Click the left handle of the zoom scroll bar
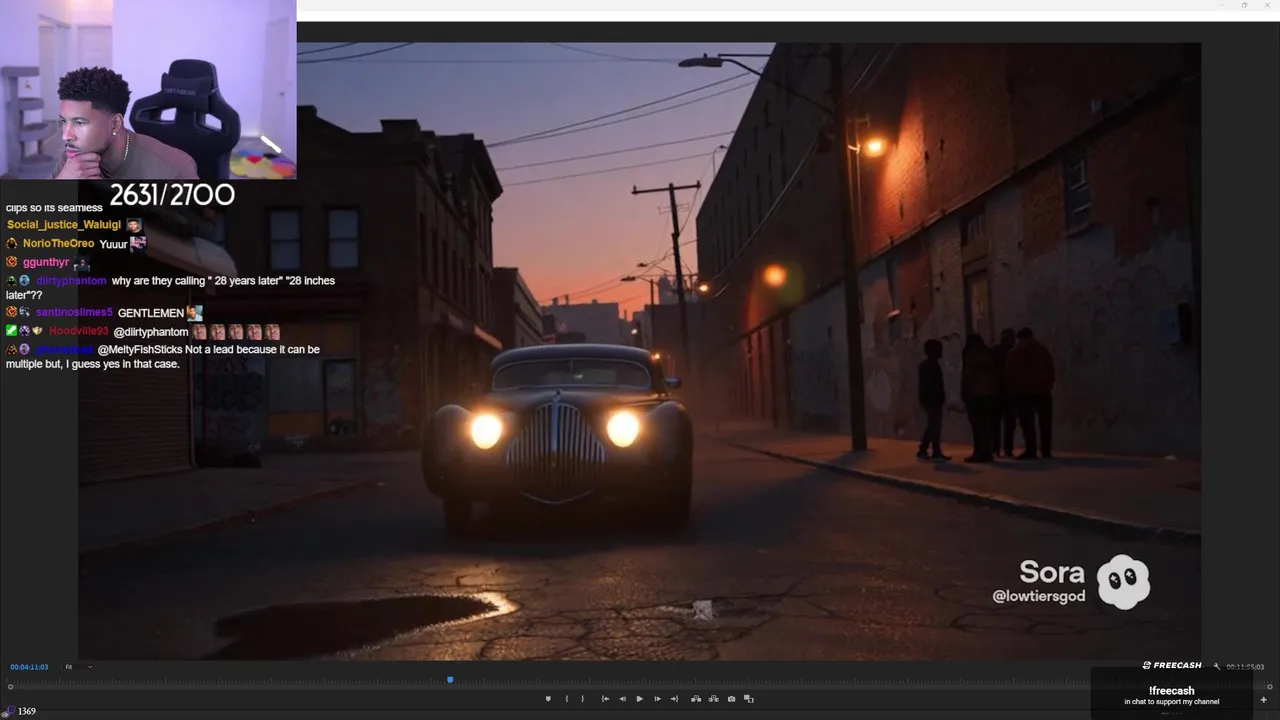The image size is (1280, 720). pyautogui.click(x=10, y=687)
